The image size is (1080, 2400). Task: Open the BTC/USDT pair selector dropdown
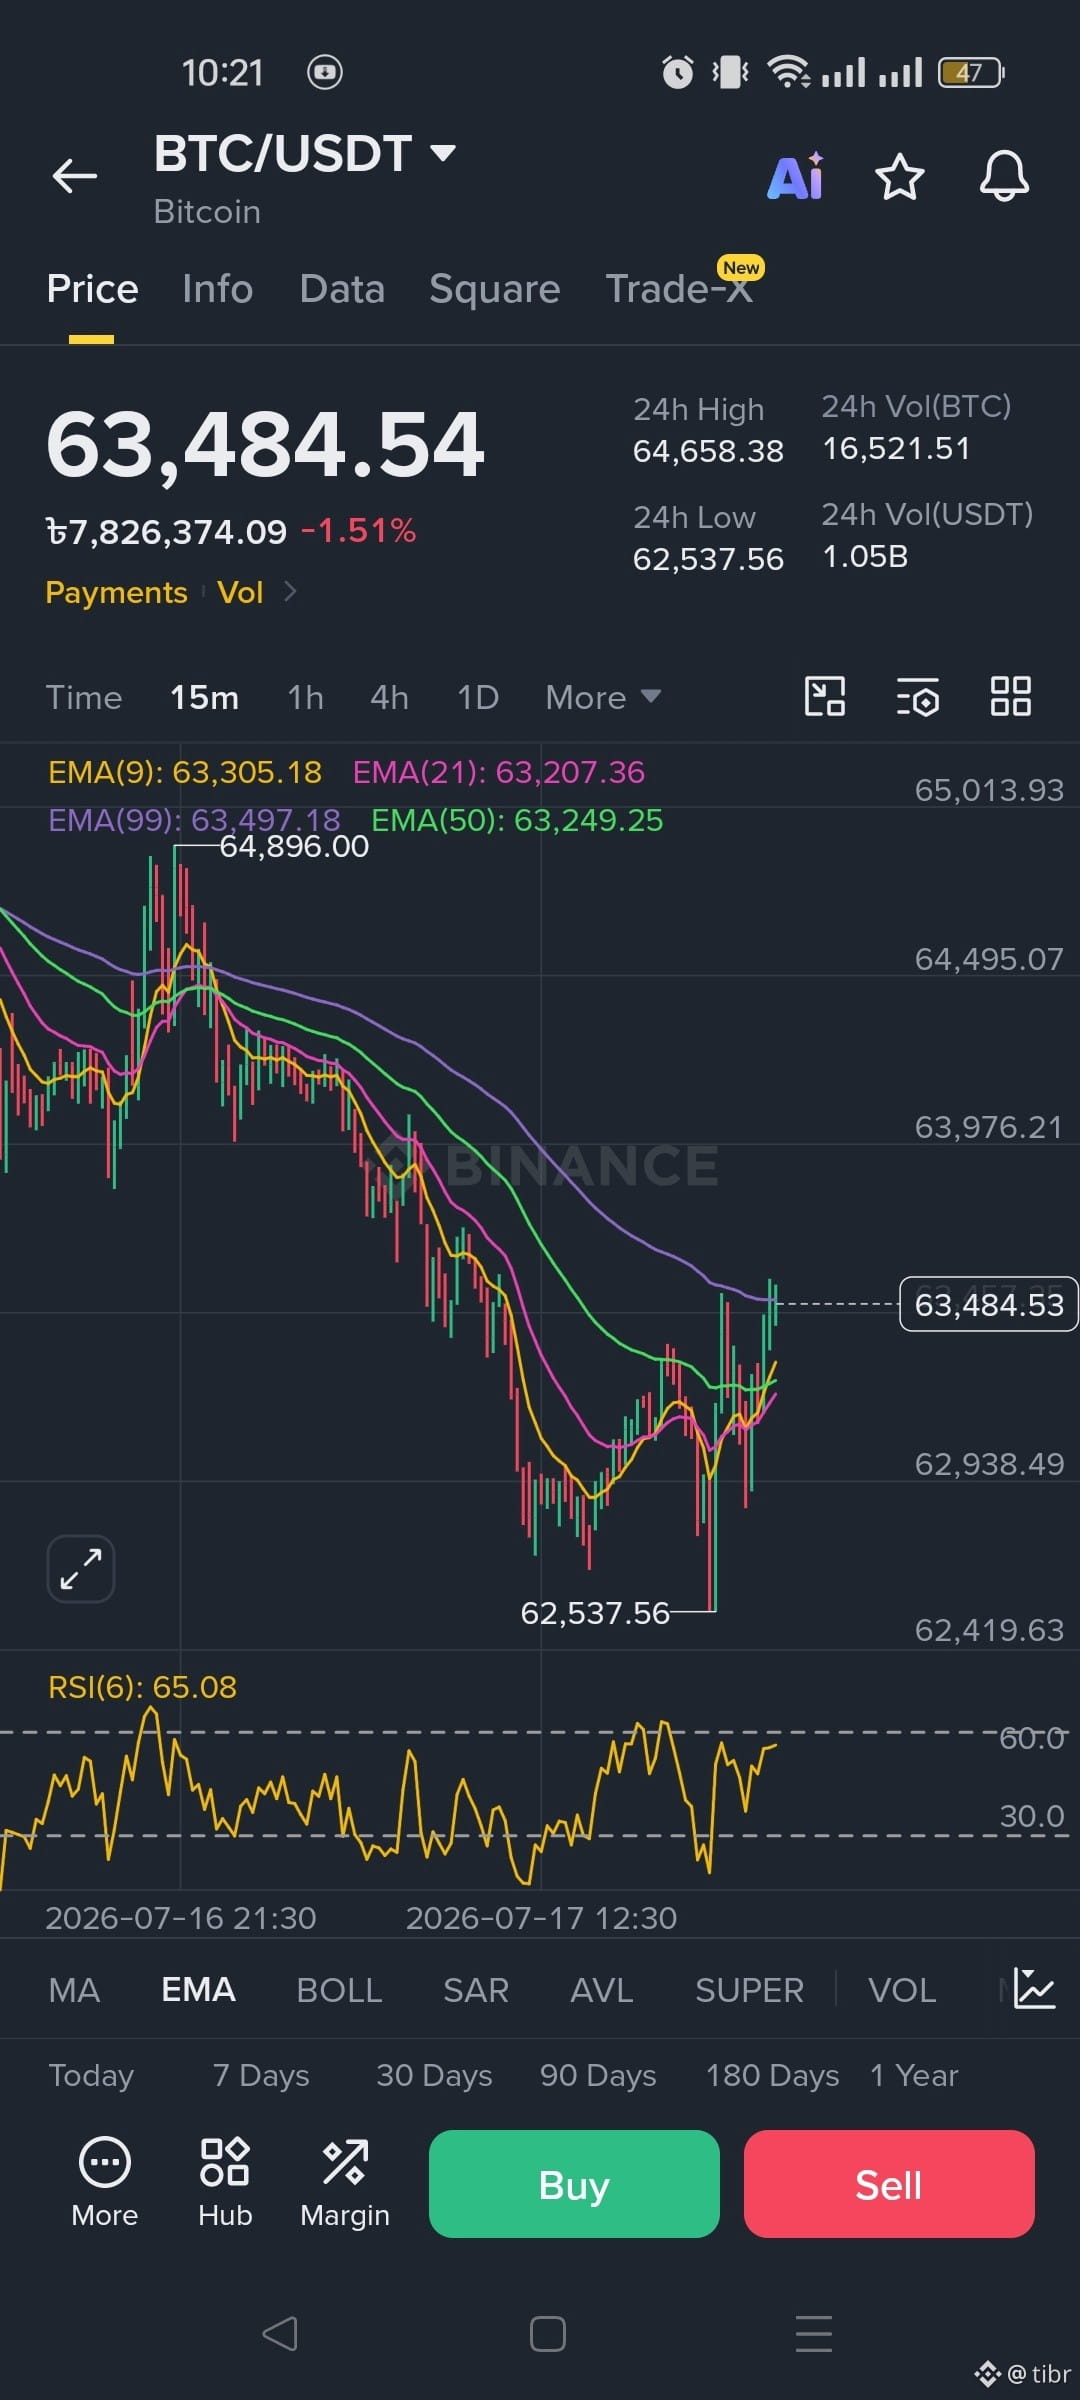click(306, 154)
